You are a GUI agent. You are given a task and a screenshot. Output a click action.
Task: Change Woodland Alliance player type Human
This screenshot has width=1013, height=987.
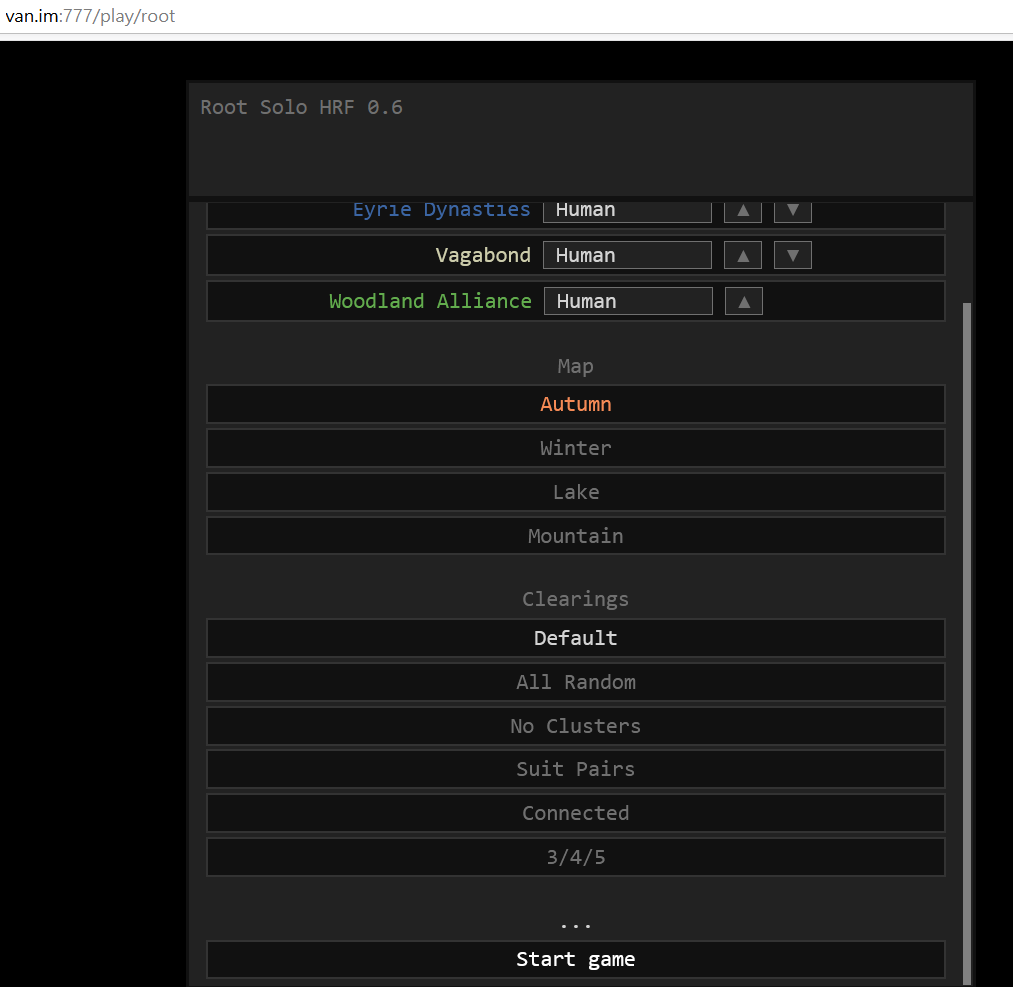coord(628,301)
